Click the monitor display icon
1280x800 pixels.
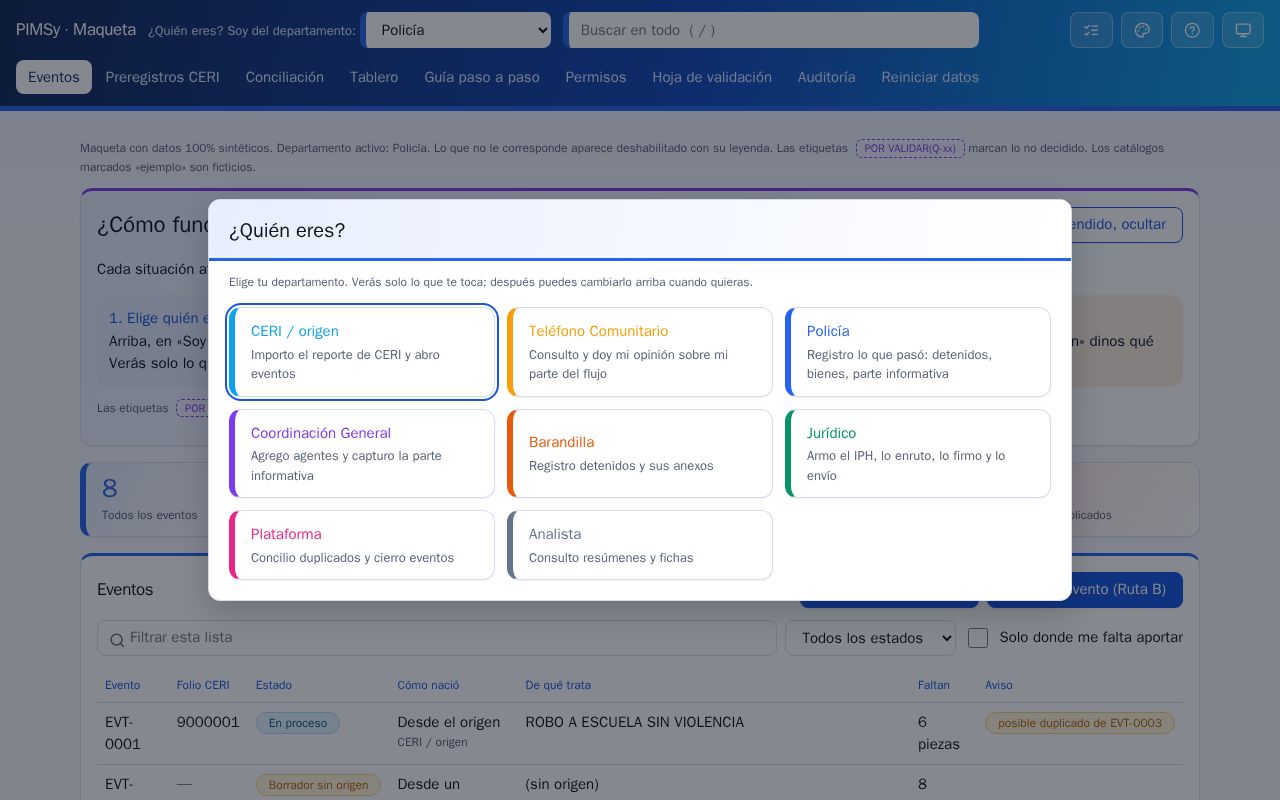1243,30
